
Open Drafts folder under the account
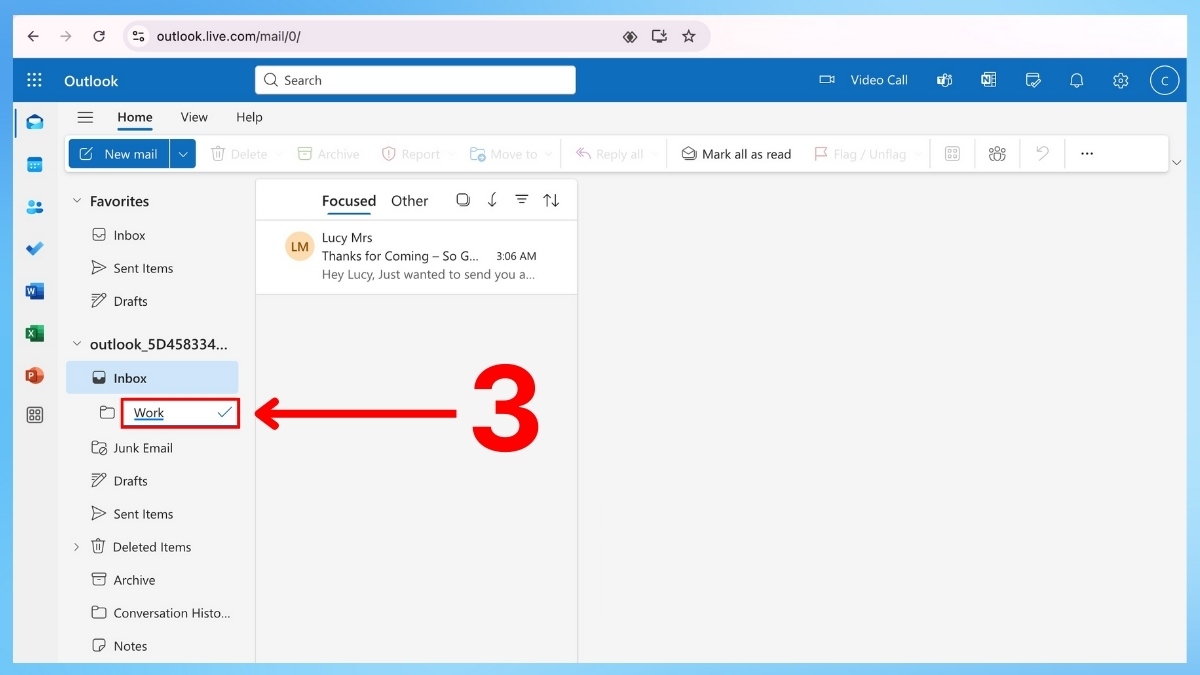152,481
